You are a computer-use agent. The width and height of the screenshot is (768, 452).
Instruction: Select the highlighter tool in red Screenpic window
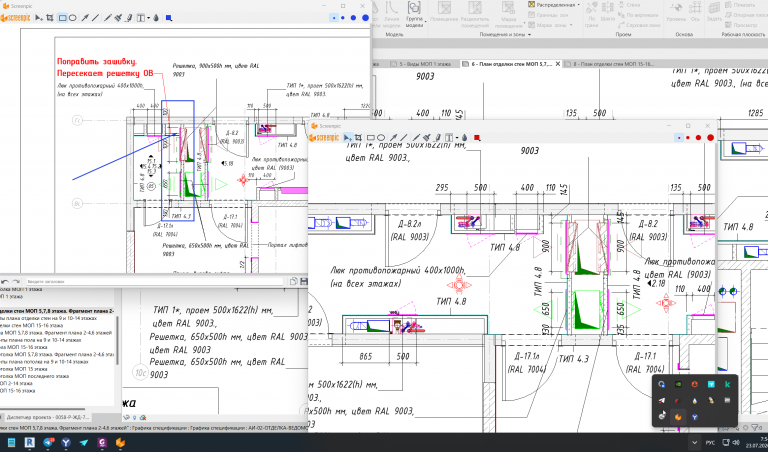pyautogui.click(x=437, y=138)
